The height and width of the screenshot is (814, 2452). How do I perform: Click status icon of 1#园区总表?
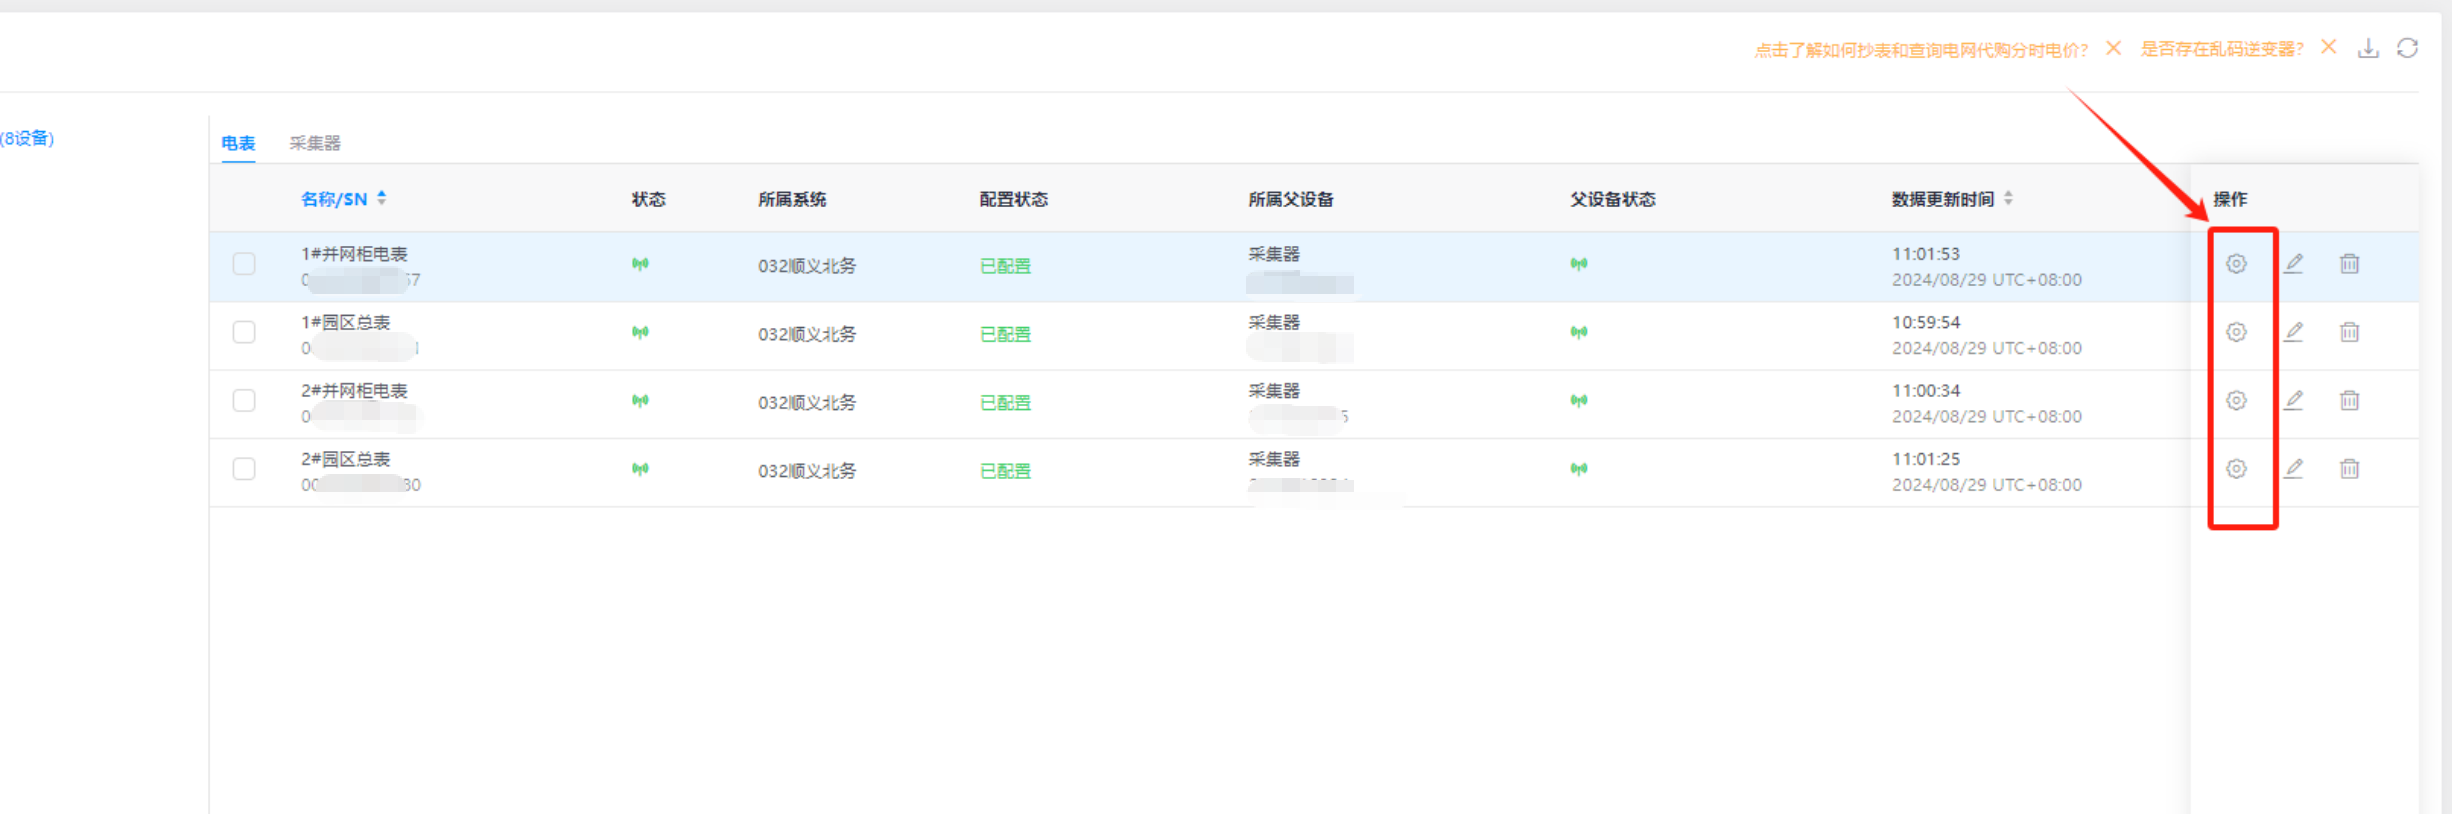pyautogui.click(x=640, y=332)
